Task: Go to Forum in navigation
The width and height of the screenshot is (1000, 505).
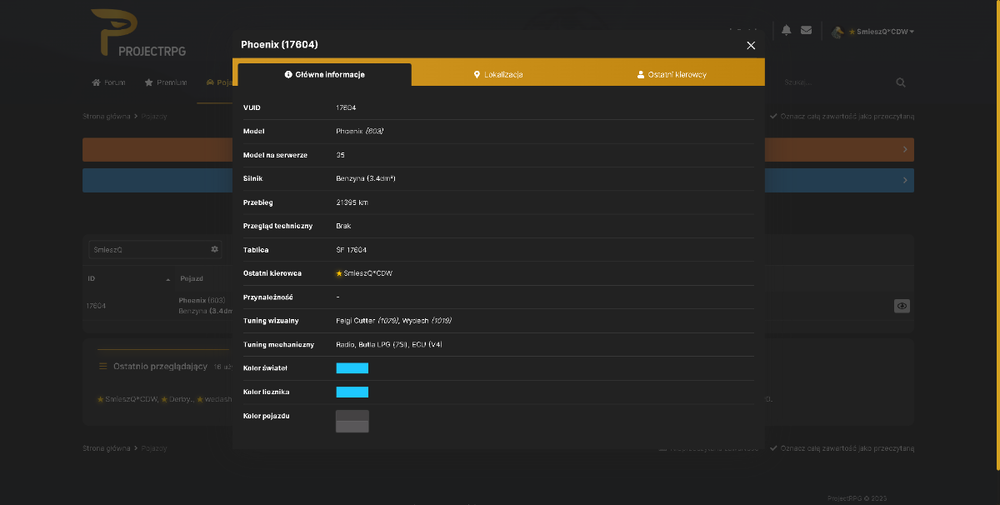Action: (108, 82)
